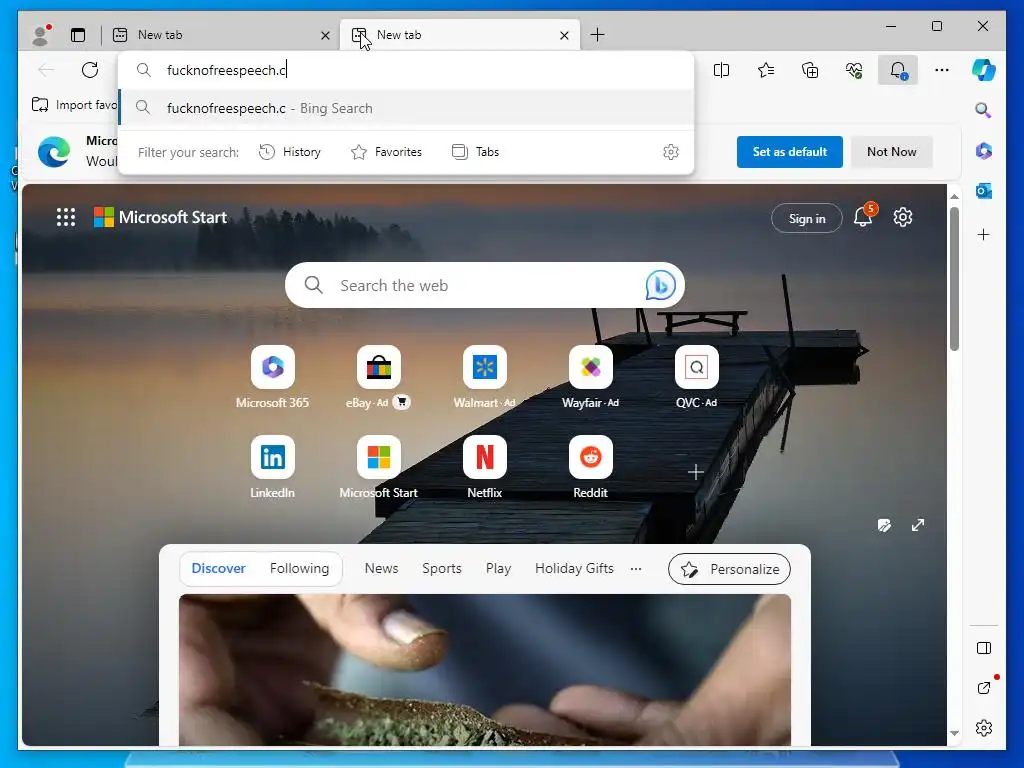Open the profile avatar menu
This screenshot has width=1024, height=768.
[41, 35]
